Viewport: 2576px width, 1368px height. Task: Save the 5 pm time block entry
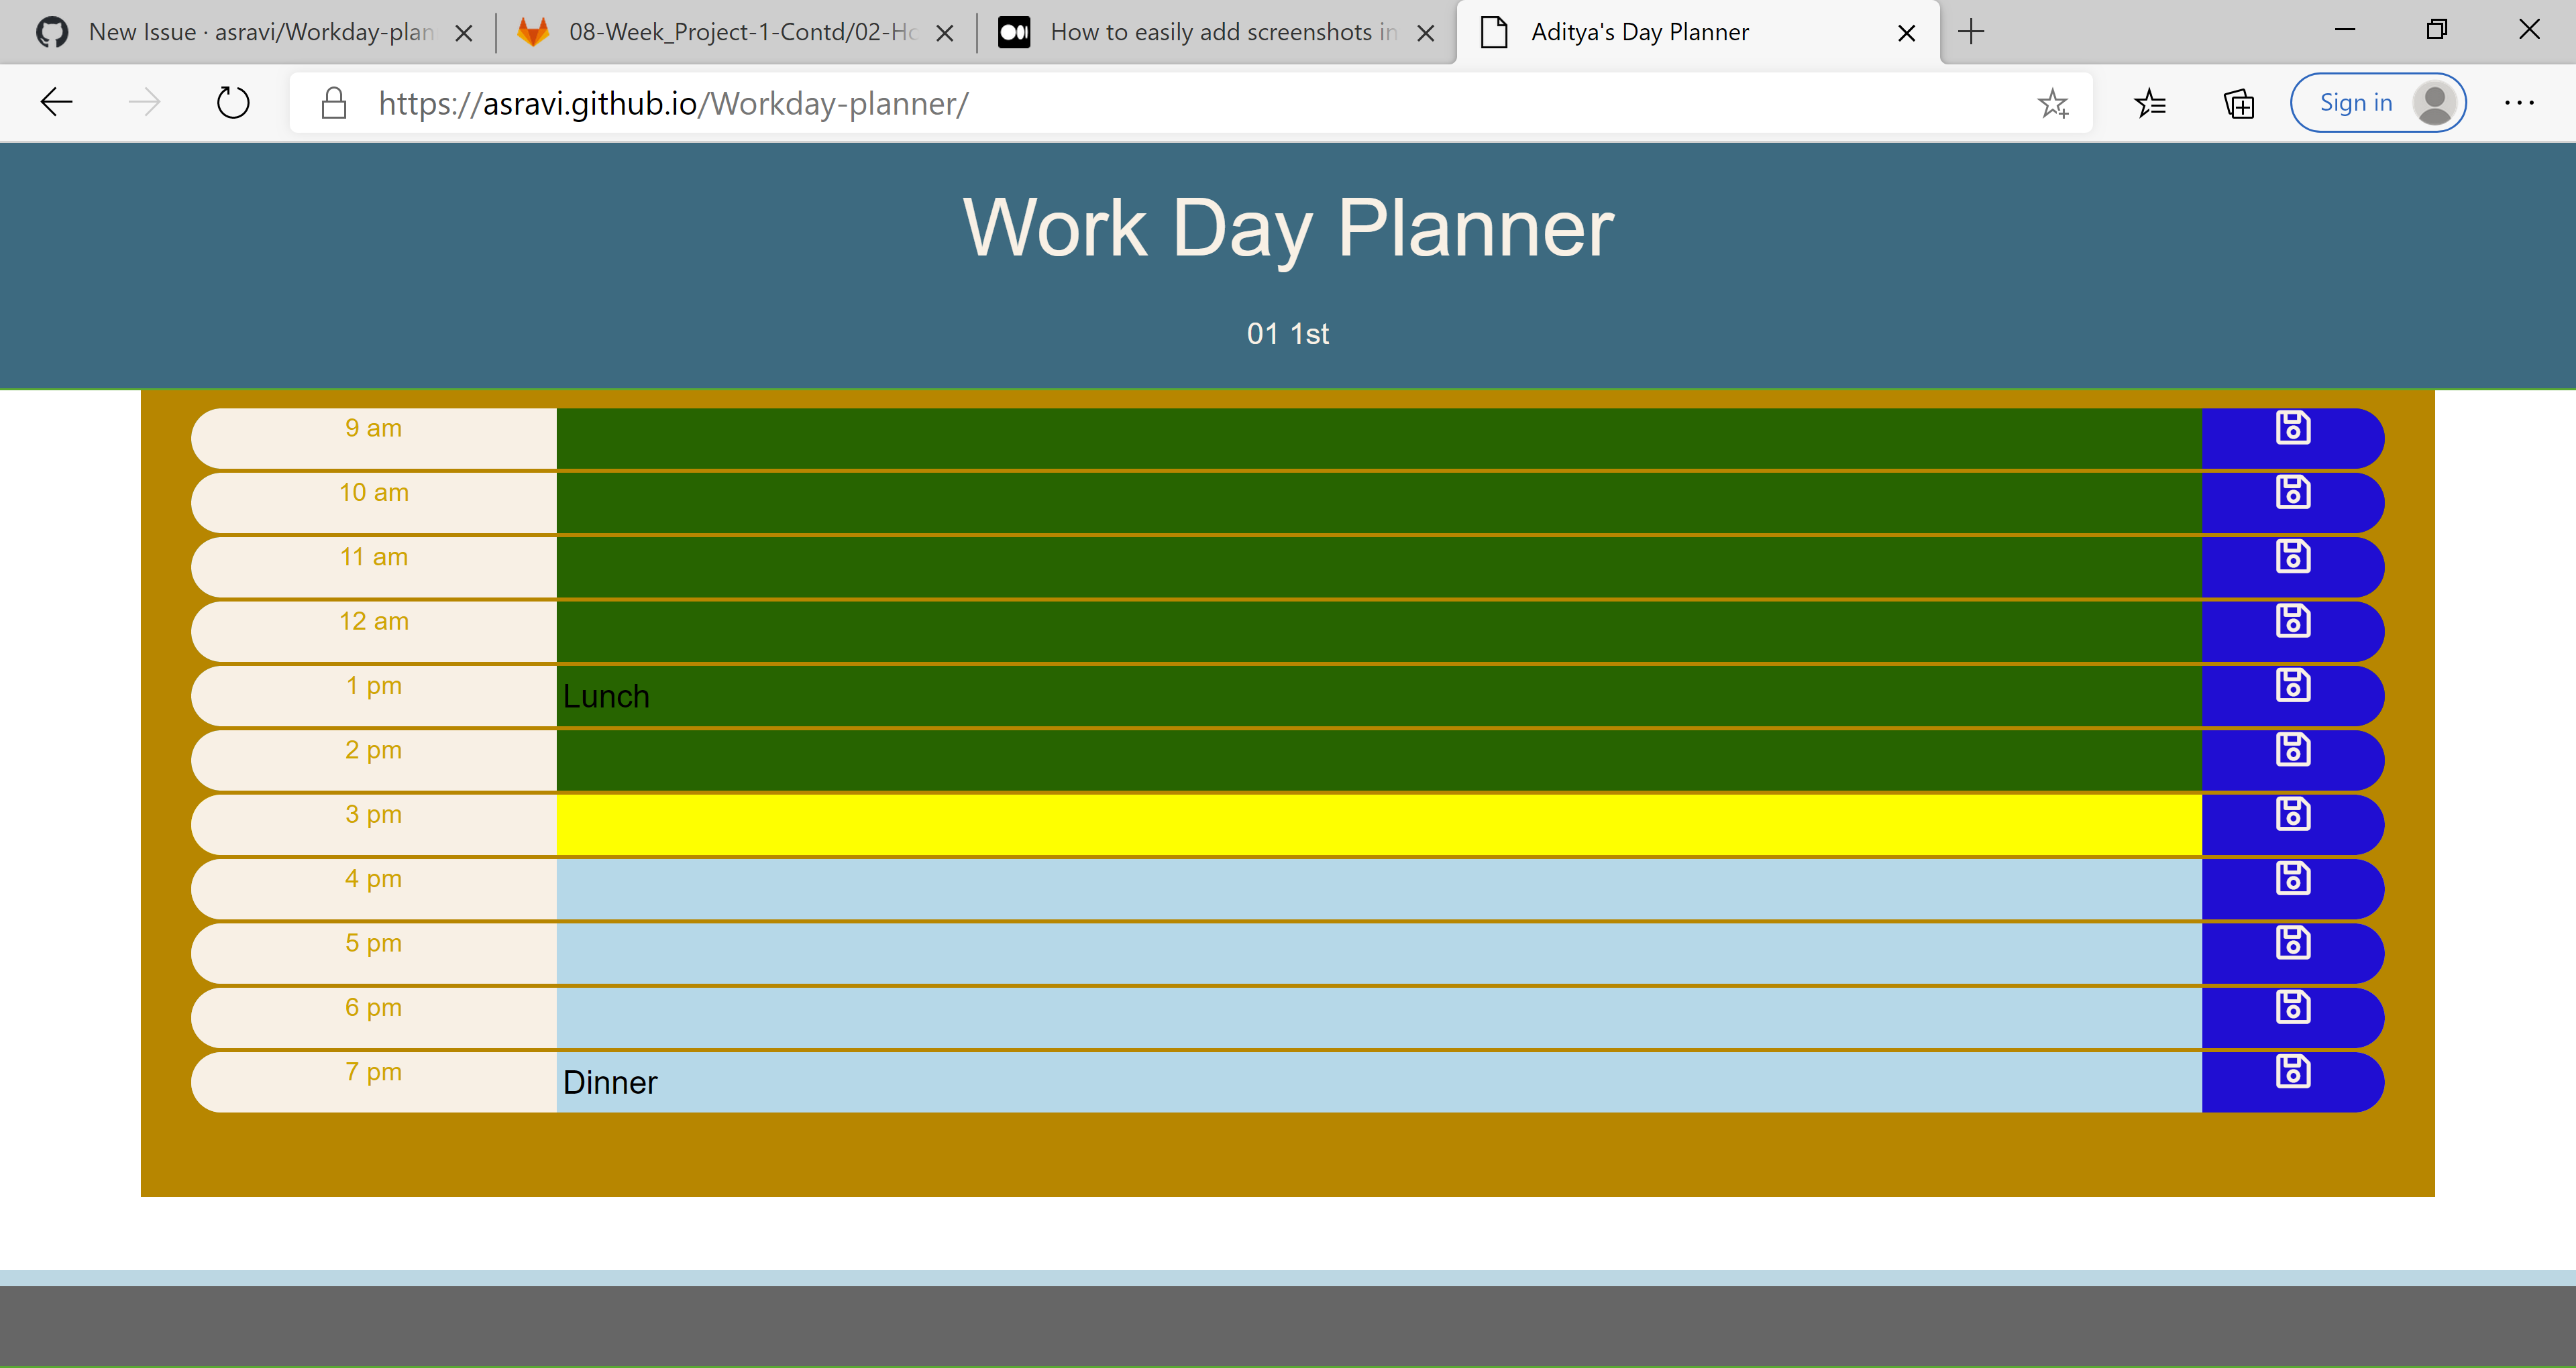2293,942
